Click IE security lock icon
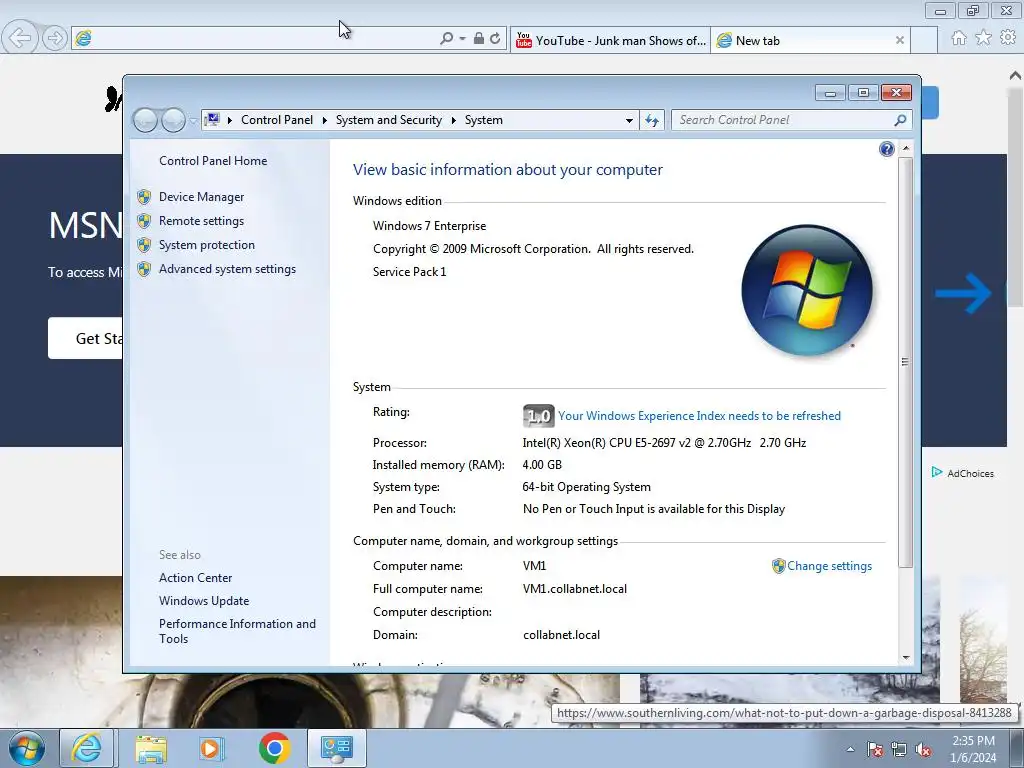Viewport: 1024px width, 768px height. (479, 39)
